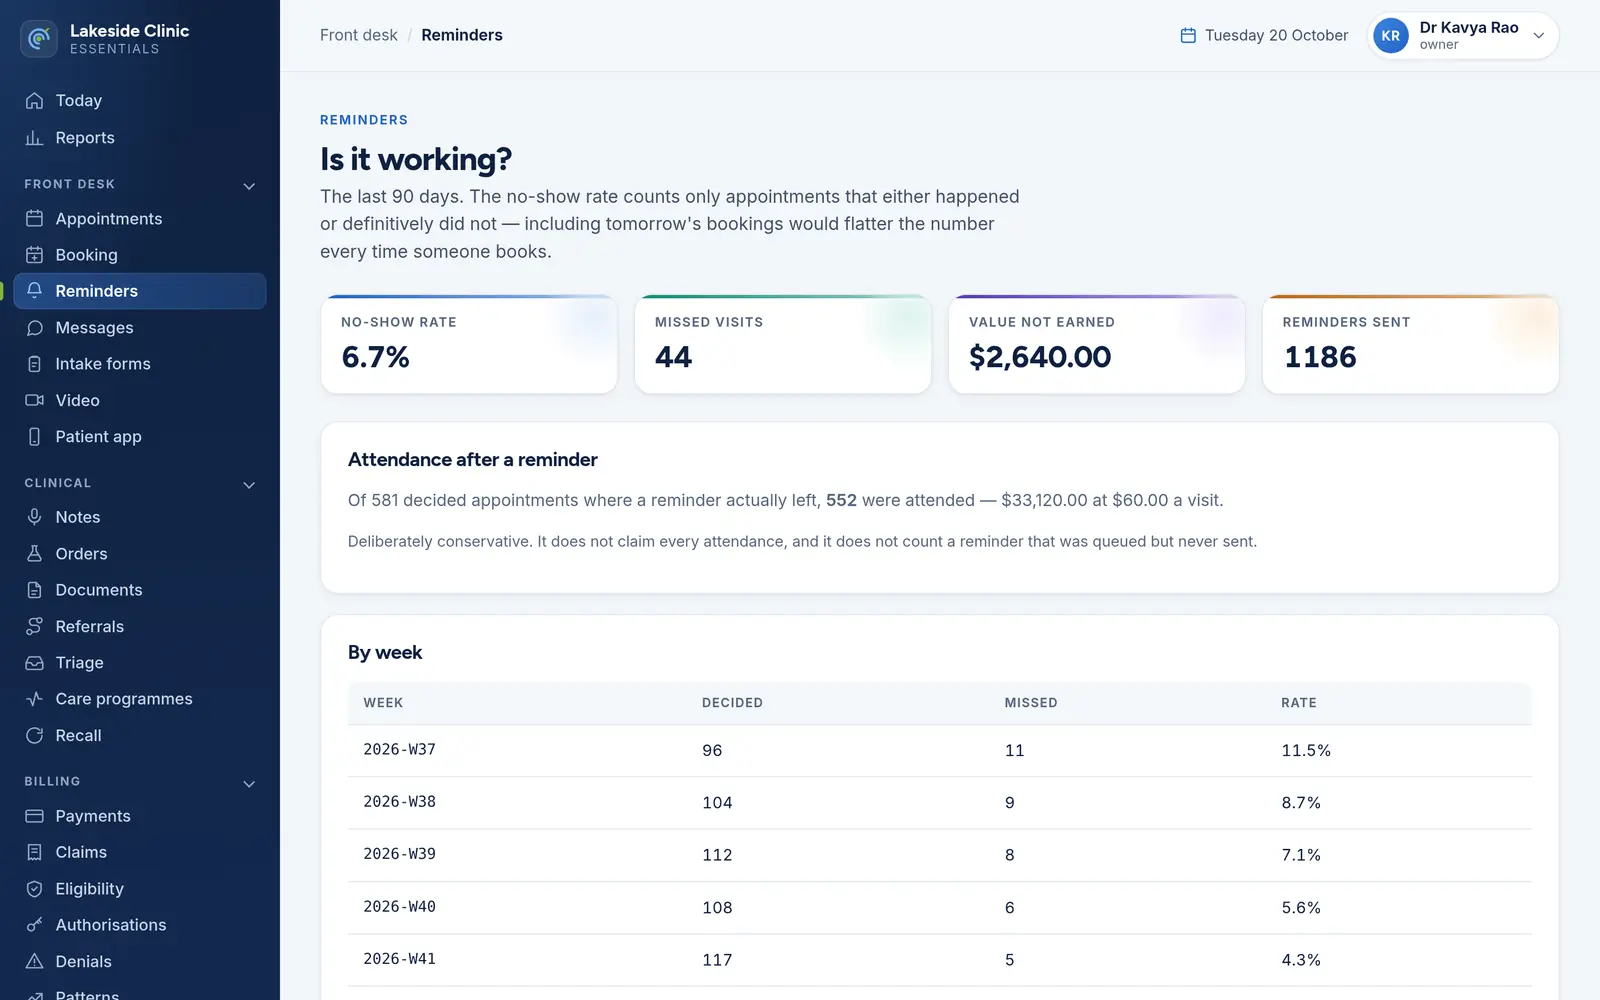Select the No-show rate 6.7% card
This screenshot has height=1000, width=1600.
(x=469, y=344)
